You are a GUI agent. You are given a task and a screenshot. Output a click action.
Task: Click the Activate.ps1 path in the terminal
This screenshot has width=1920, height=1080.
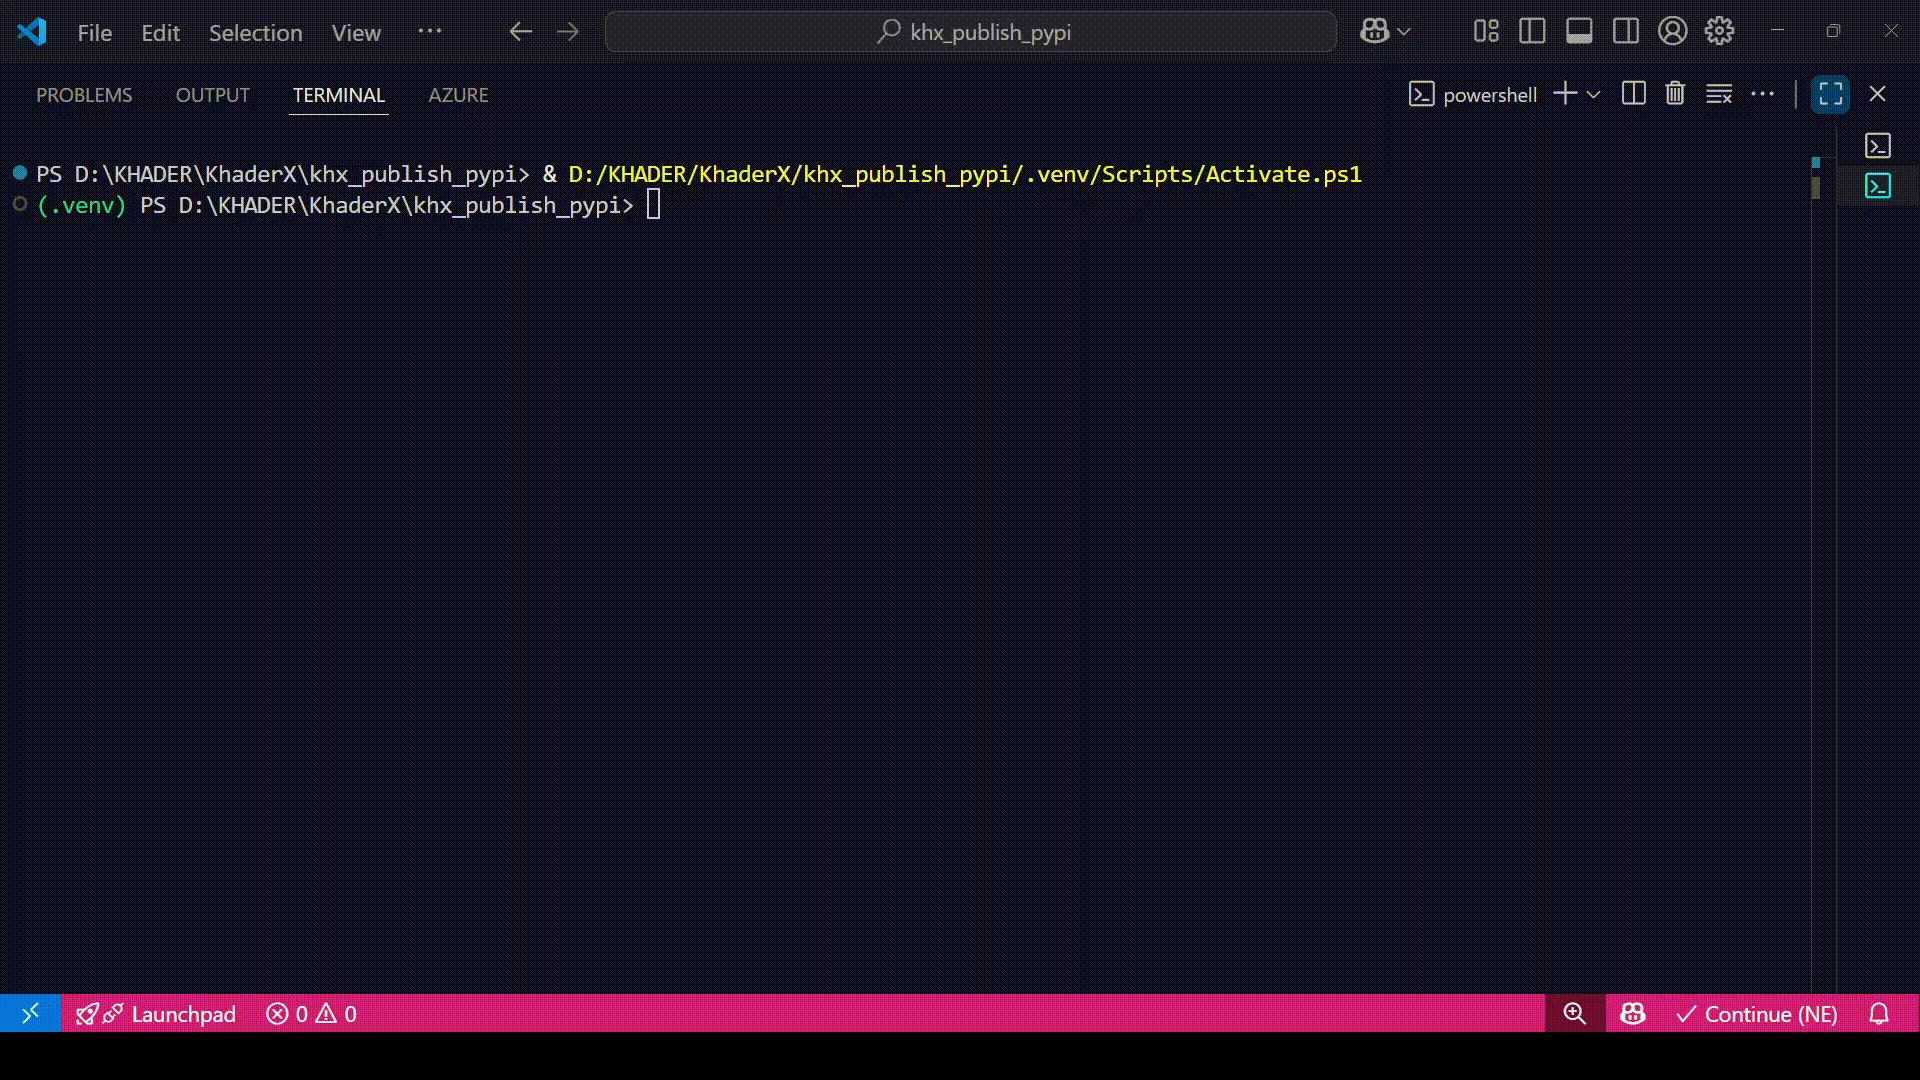965,174
